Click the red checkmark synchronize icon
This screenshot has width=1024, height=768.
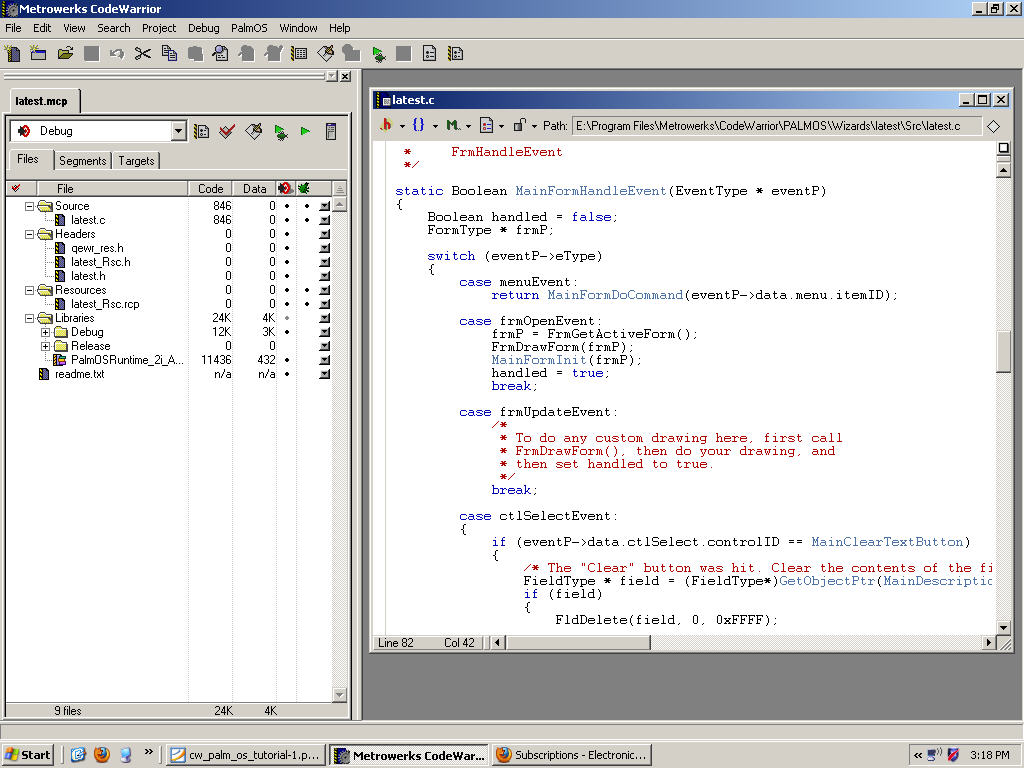pyautogui.click(x=227, y=131)
